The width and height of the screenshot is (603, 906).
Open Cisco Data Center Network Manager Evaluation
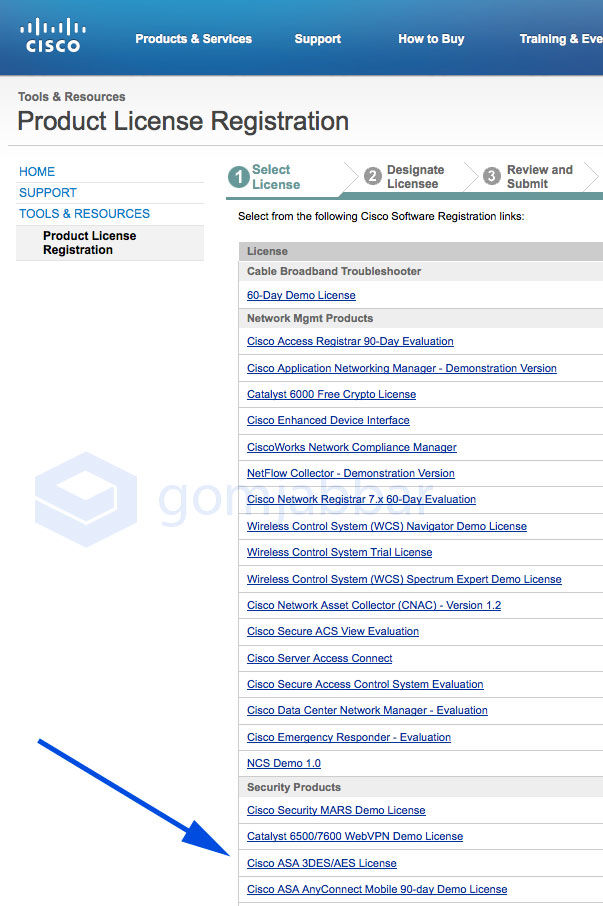[367, 710]
